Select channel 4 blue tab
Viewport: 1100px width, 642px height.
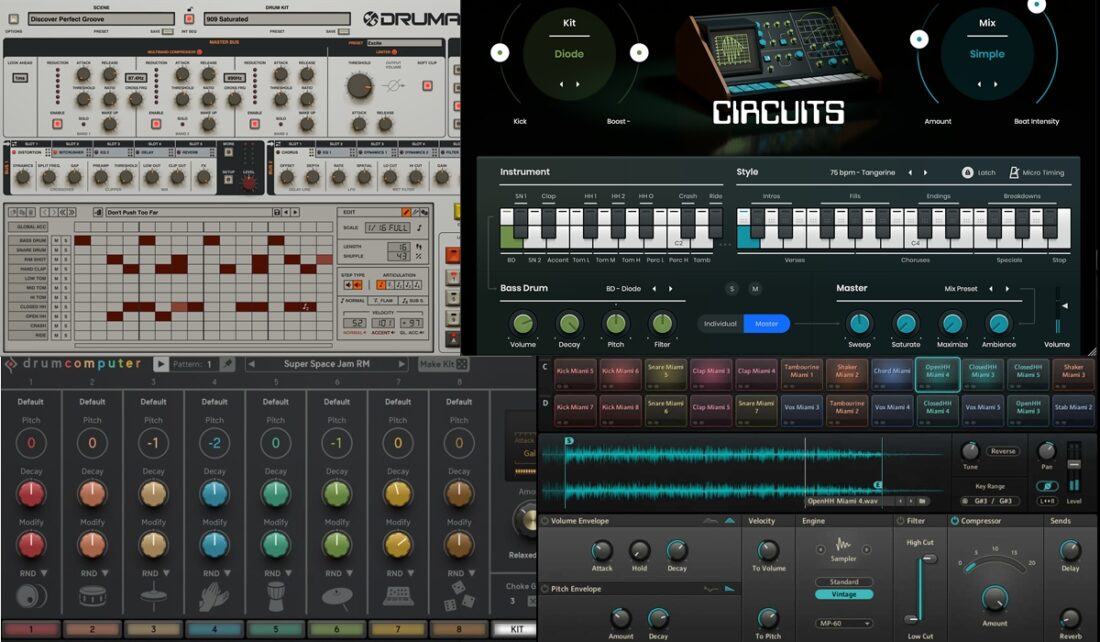214,630
